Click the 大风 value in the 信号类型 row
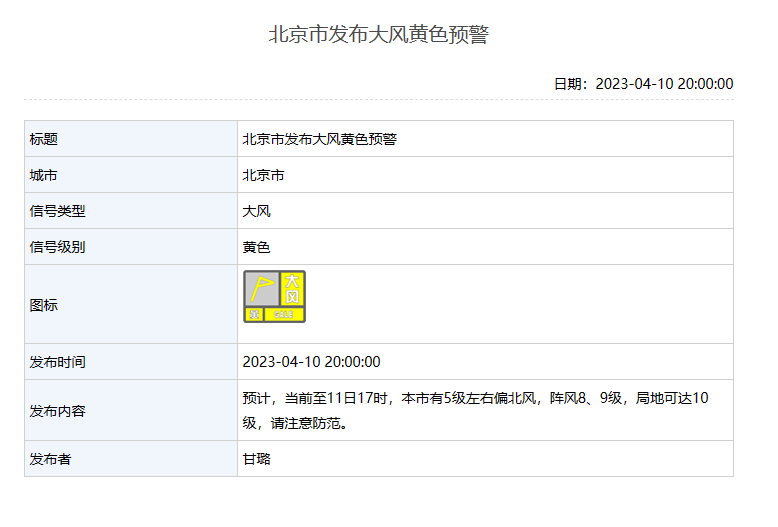 pyautogui.click(x=256, y=211)
